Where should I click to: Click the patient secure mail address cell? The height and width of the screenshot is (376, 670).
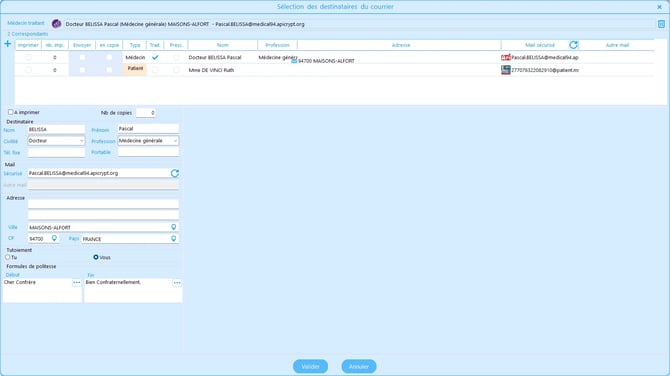pos(545,70)
